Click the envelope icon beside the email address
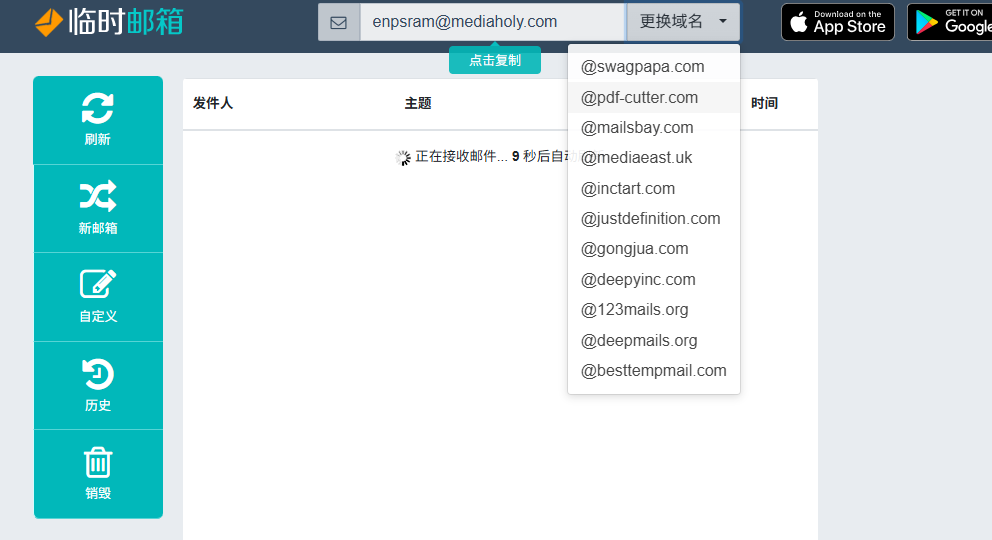 (339, 22)
